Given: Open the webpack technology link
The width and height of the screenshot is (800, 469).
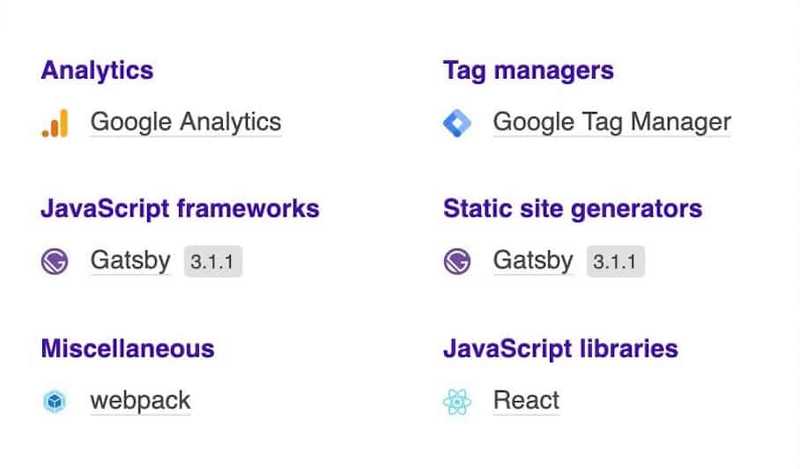Looking at the screenshot, I should coord(140,401).
